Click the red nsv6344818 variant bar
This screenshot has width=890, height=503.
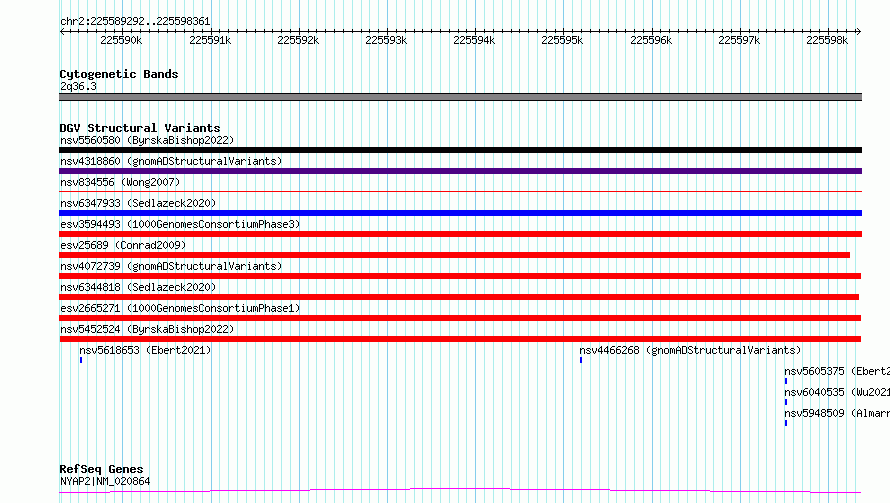point(459,297)
